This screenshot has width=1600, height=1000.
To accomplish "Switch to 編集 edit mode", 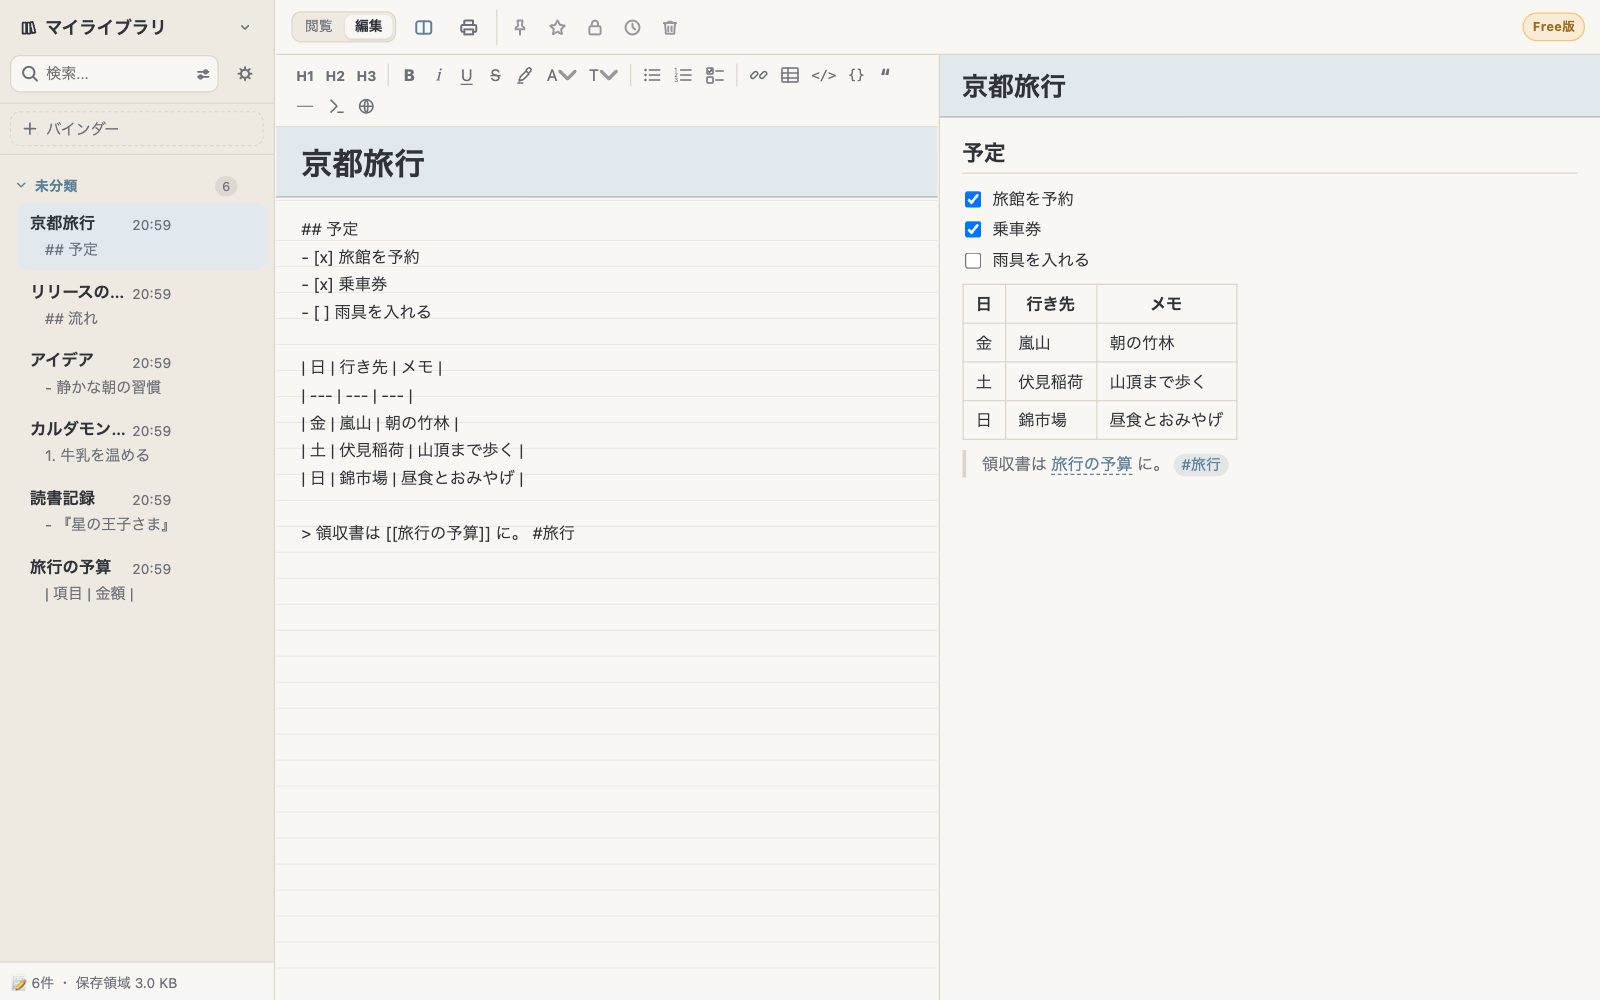I will tap(369, 27).
